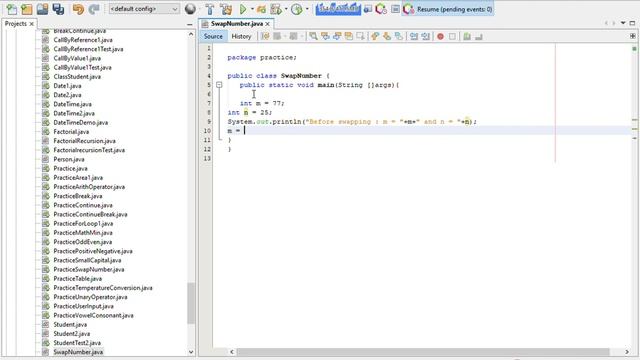Screen dimensions: 640x360
Task: Click the Debug Project icon
Action: tap(262, 9)
